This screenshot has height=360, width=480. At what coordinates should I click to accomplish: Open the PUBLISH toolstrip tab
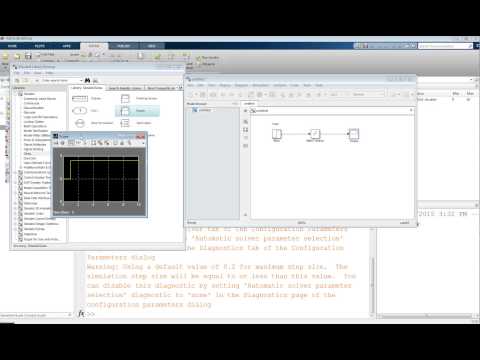point(124,46)
